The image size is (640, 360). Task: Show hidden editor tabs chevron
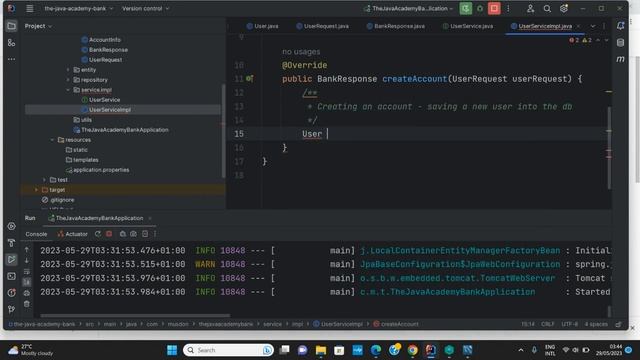click(593, 26)
